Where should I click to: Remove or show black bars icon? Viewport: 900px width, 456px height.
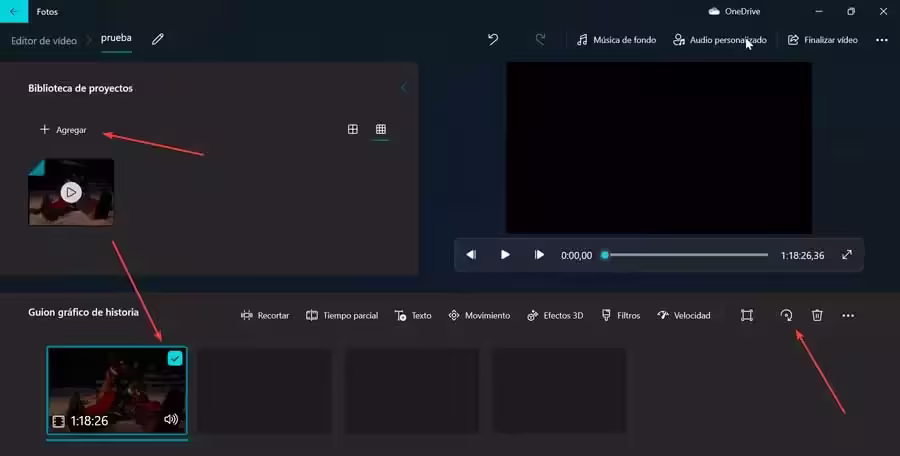[747, 315]
